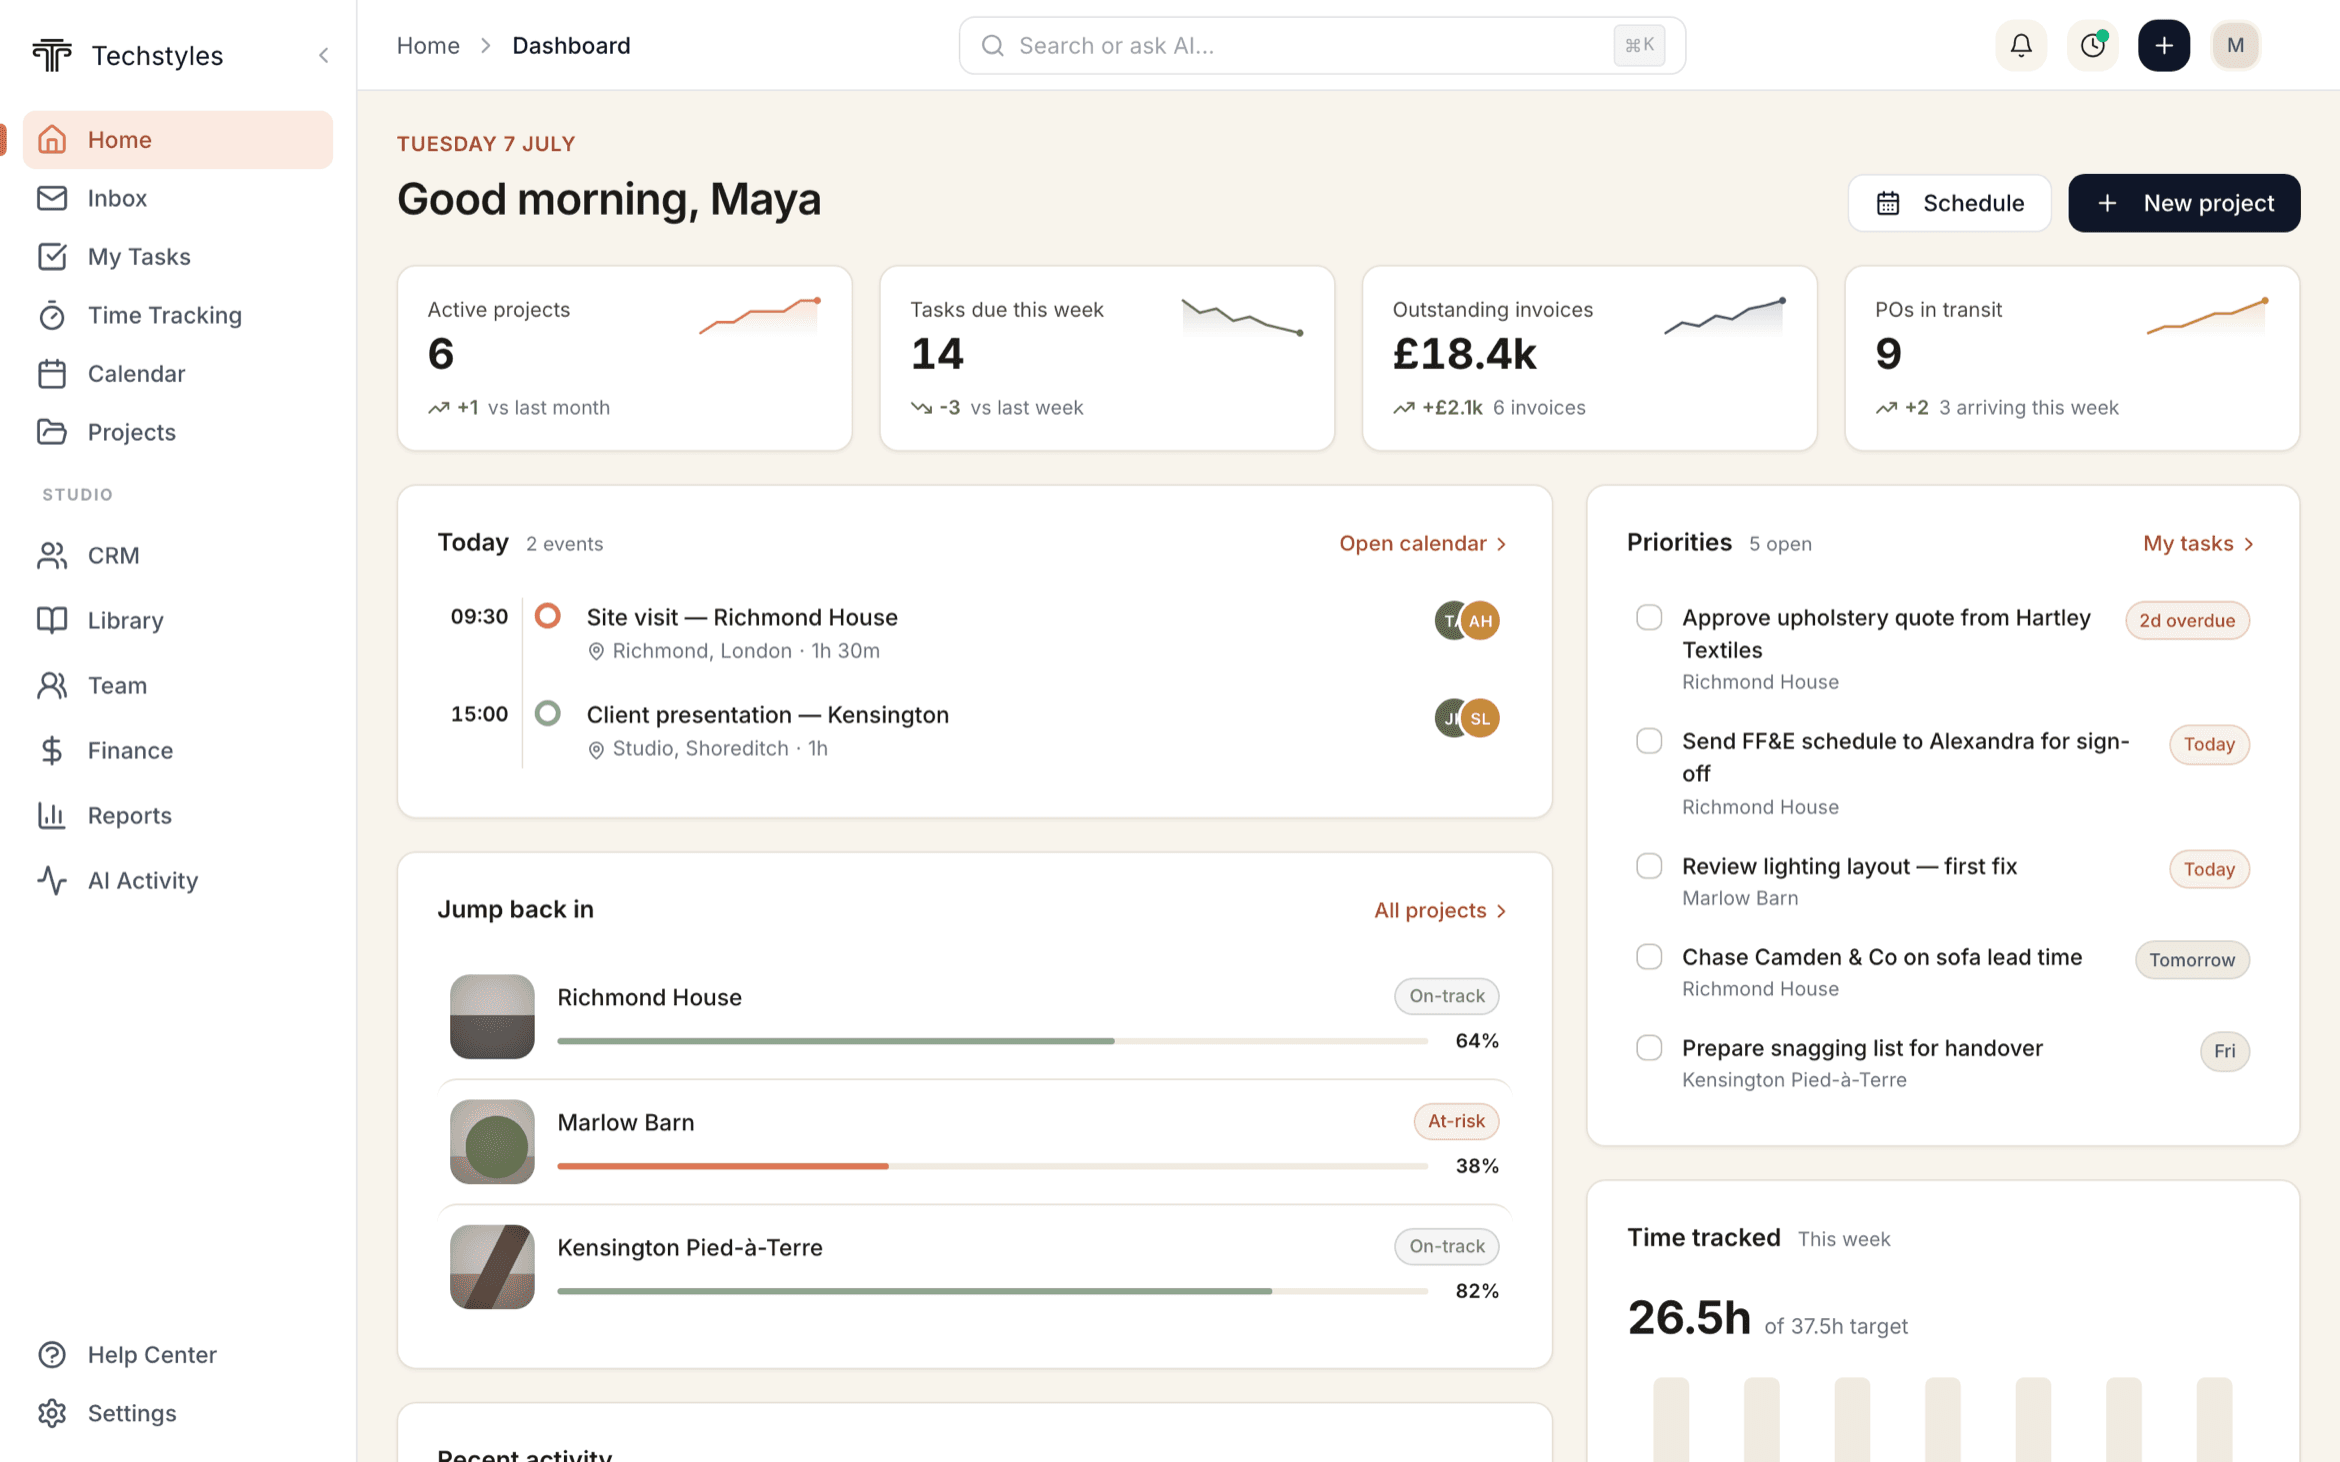This screenshot has width=2340, height=1462.
Task: Open the Kensington Pied-à-Terre thumbnail
Action: (492, 1266)
